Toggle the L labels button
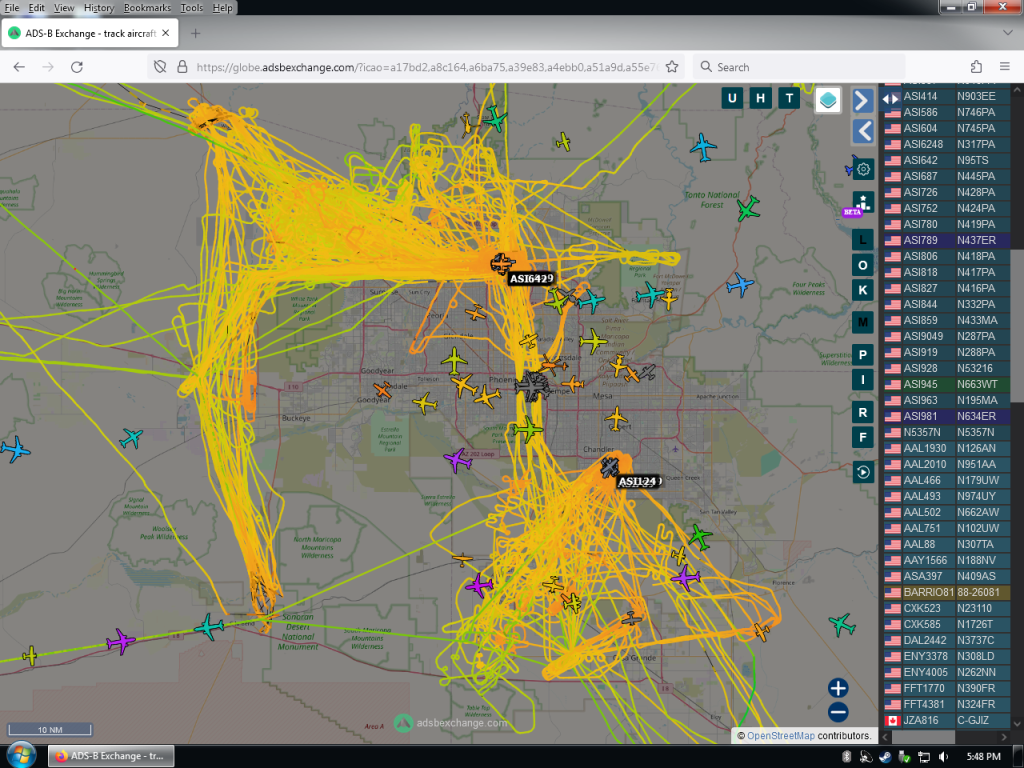1024x768 pixels. click(x=863, y=240)
